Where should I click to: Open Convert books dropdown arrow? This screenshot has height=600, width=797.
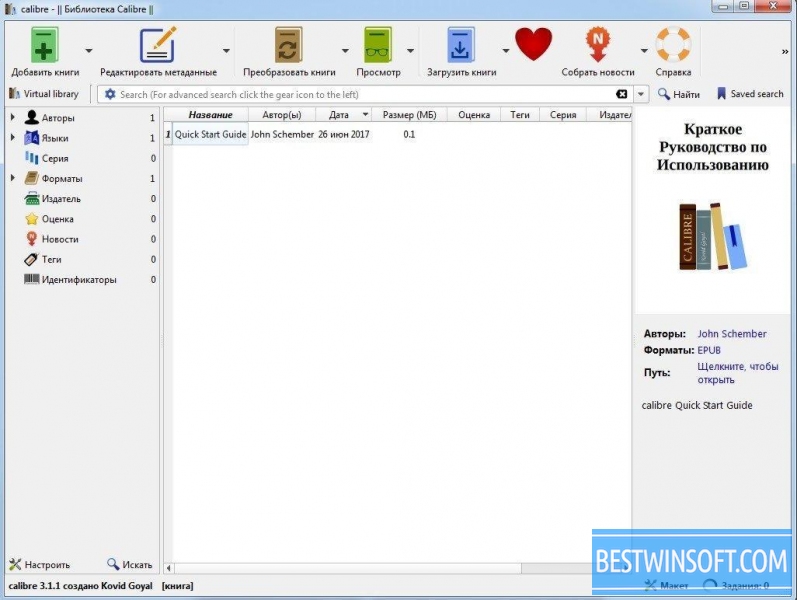345,50
